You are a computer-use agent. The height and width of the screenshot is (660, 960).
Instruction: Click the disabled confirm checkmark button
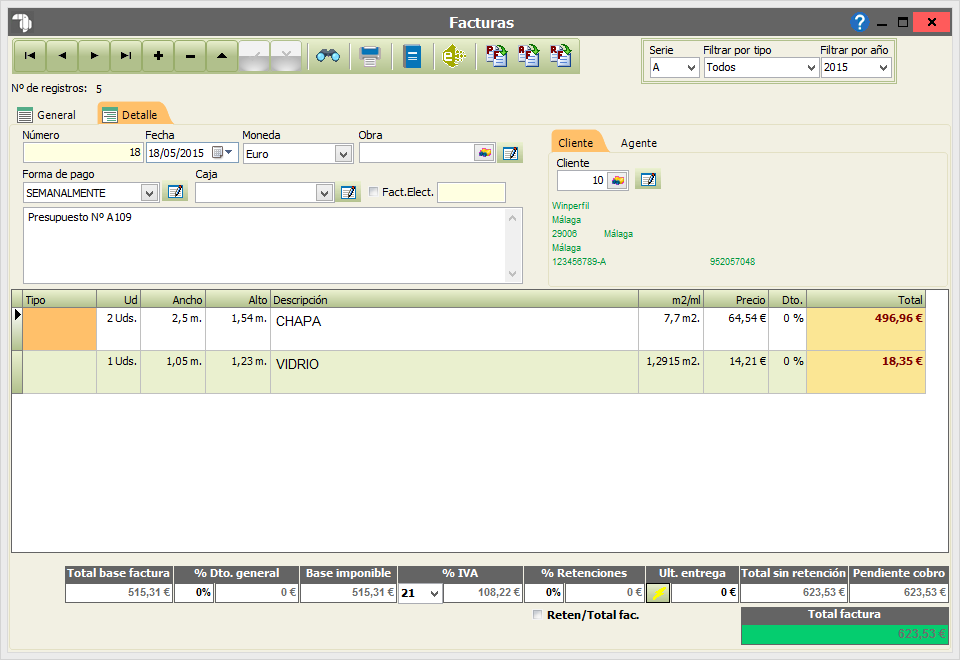click(x=254, y=56)
